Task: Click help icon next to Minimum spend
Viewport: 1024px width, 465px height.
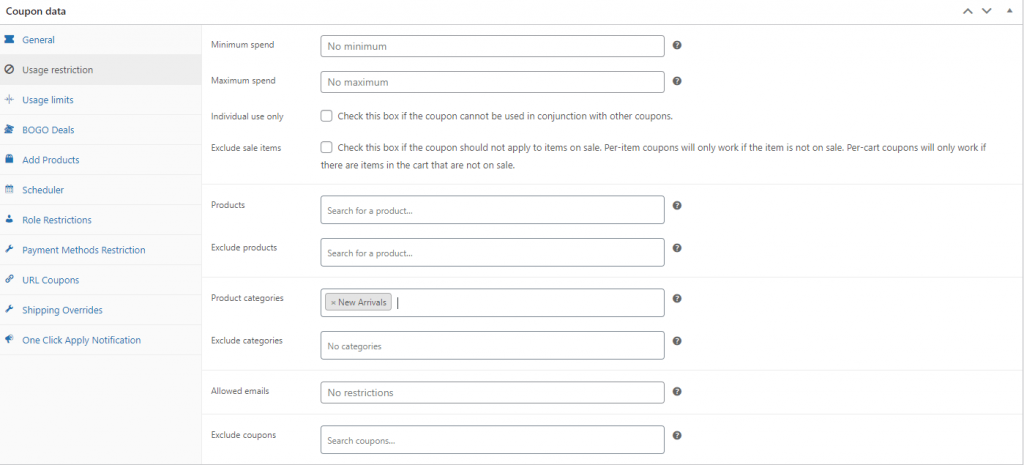Action: [677, 45]
